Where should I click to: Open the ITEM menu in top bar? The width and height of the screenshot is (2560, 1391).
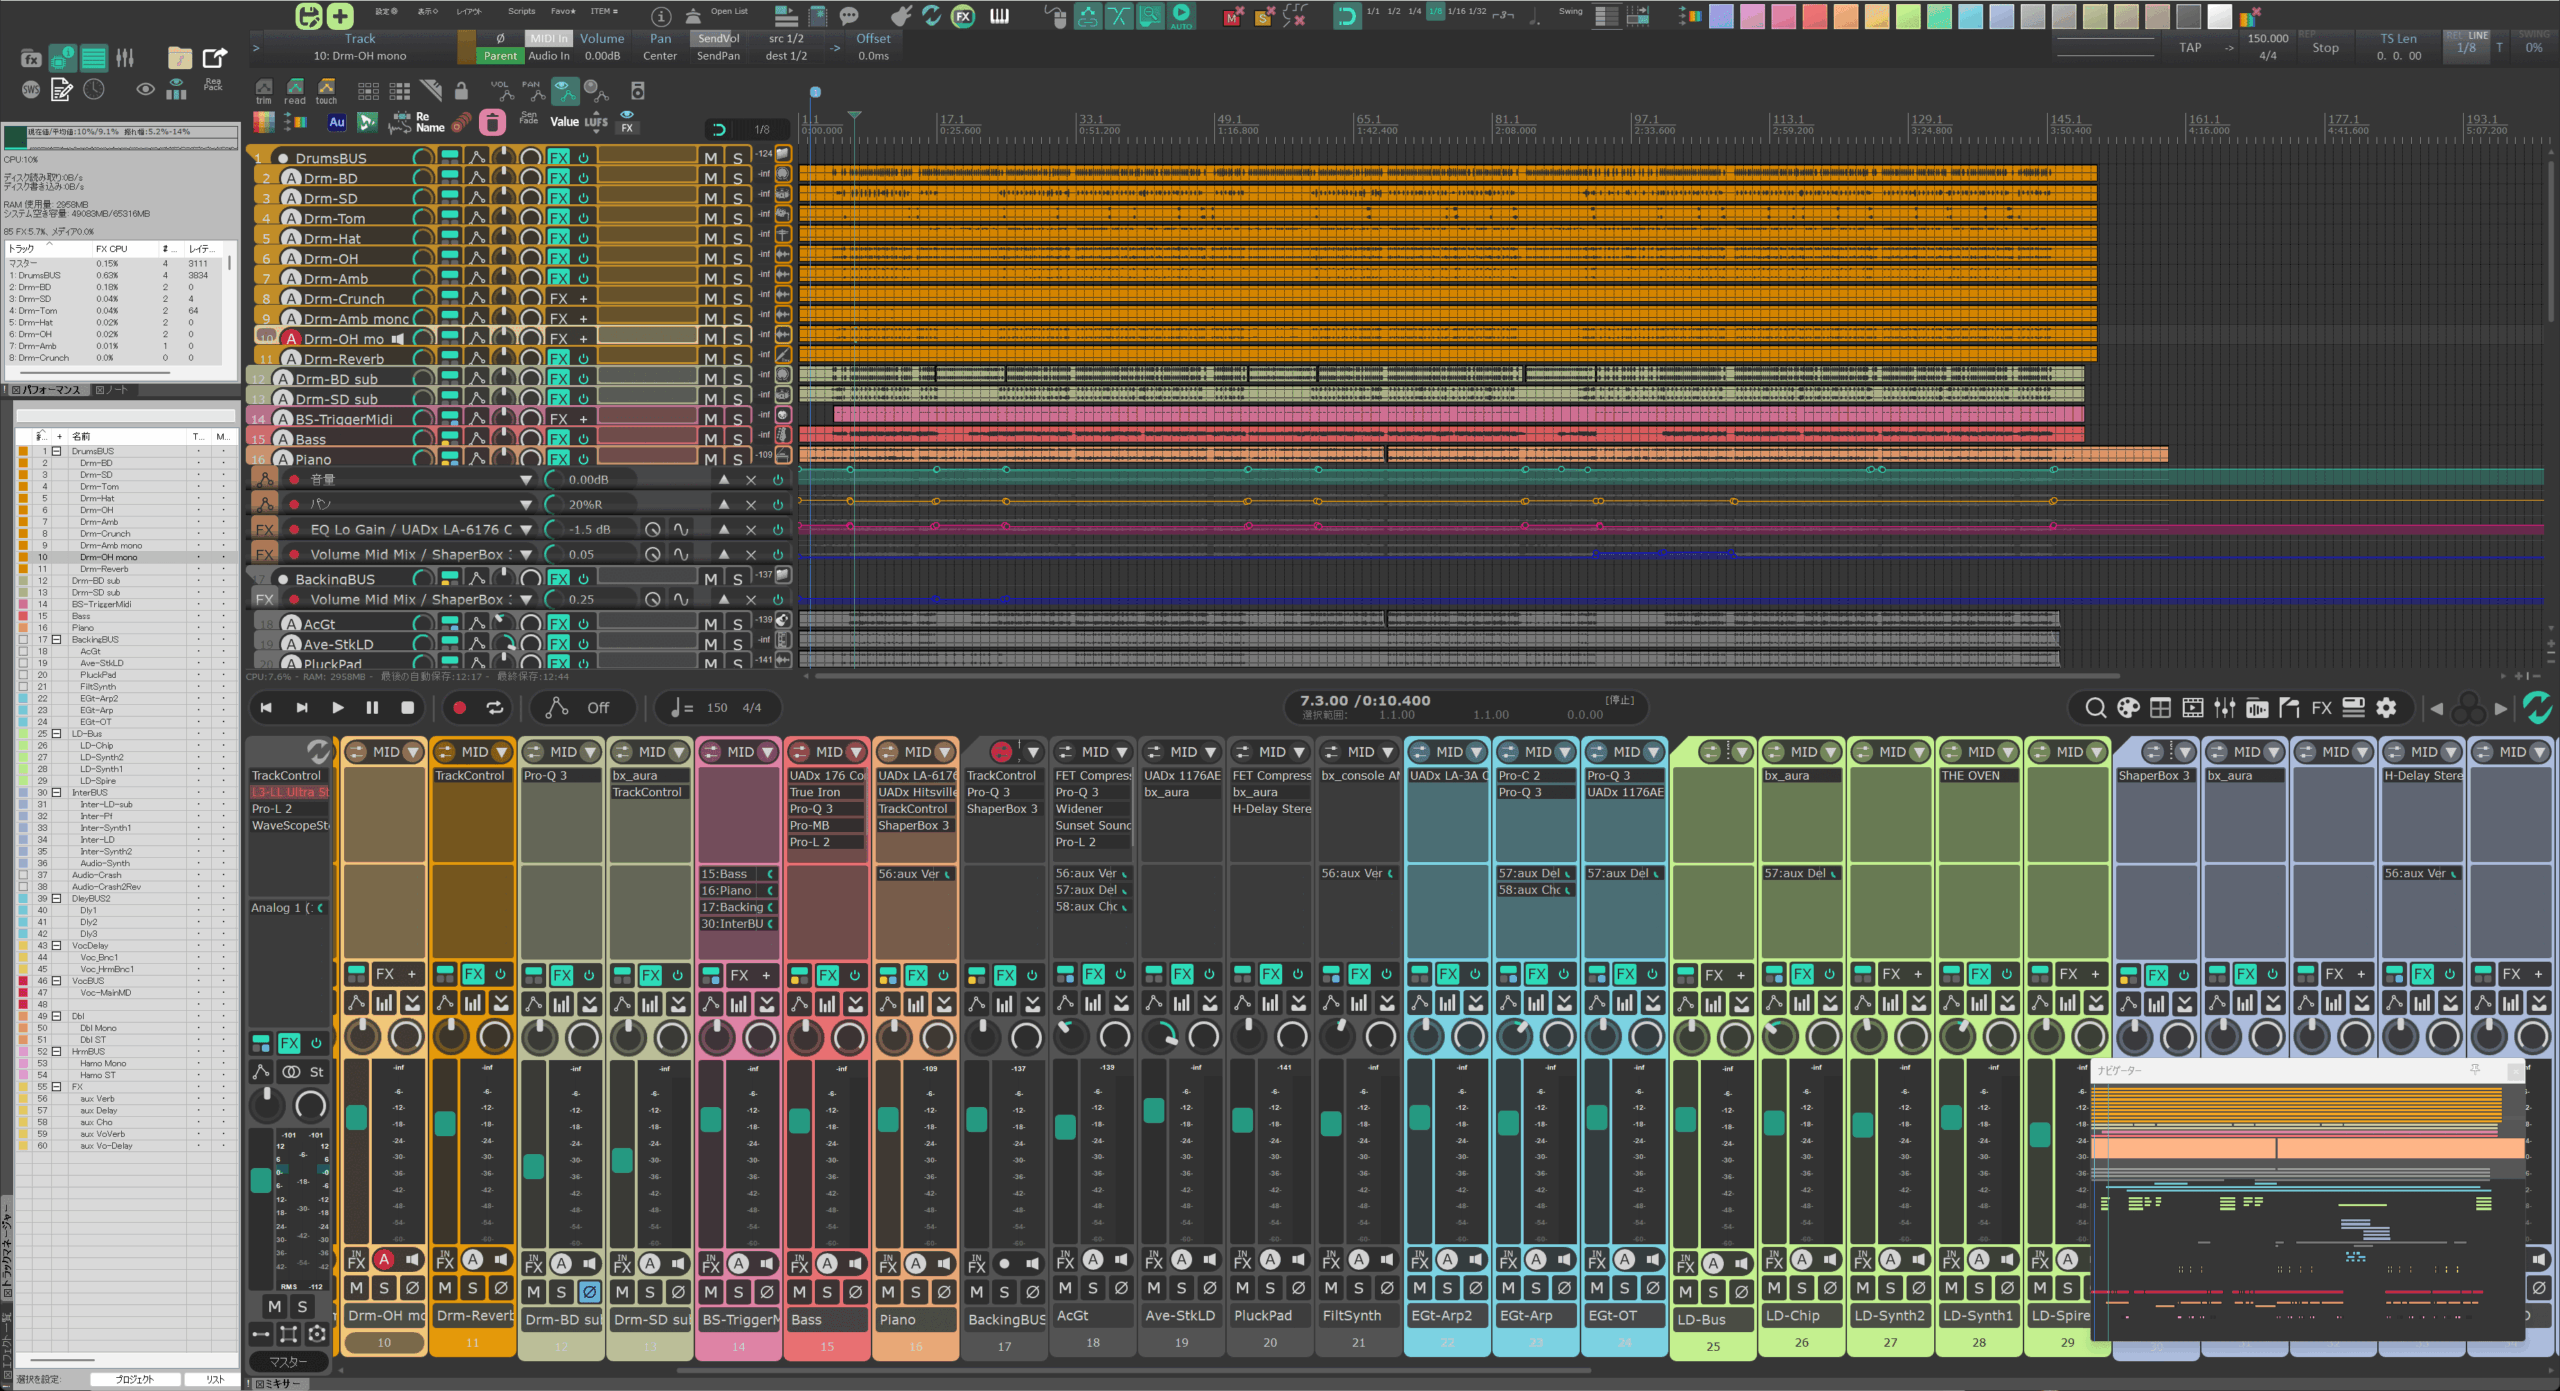[x=603, y=12]
